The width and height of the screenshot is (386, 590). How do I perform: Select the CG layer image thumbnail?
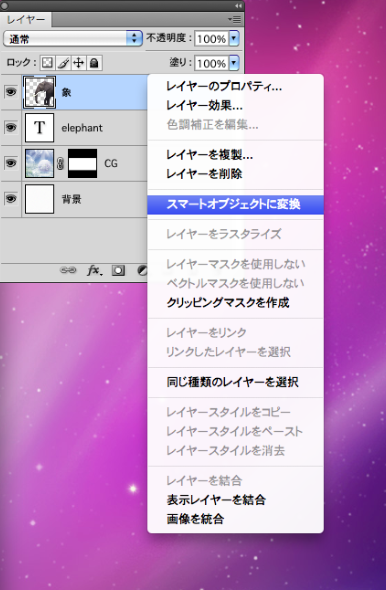[40, 163]
